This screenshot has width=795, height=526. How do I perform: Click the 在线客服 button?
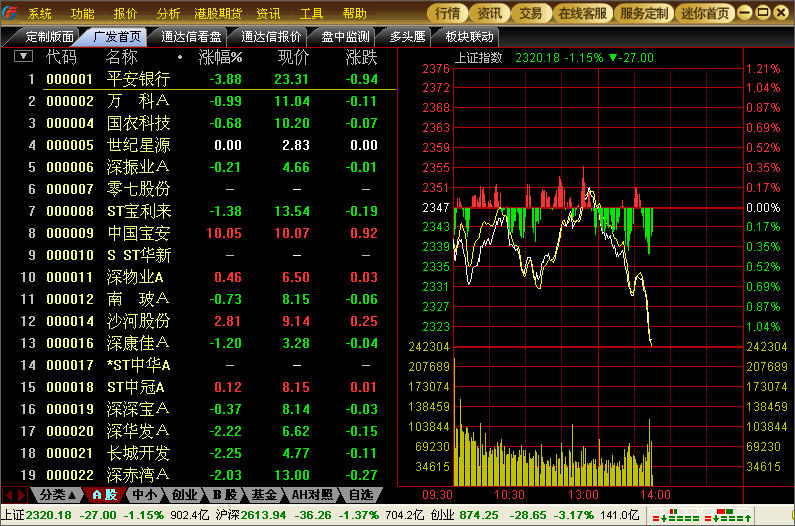click(582, 13)
